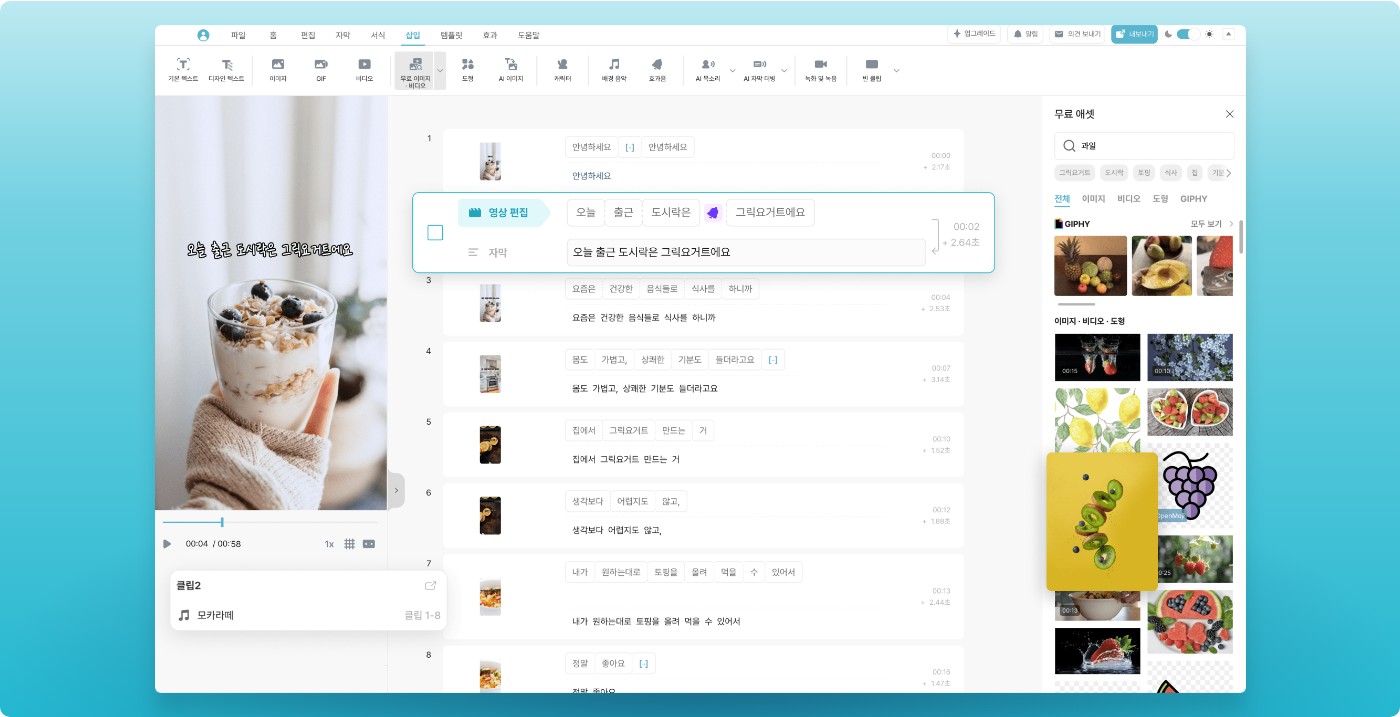Expand the AI 자막 더빙 dropdown arrow
1400x717 pixels.
(784, 71)
